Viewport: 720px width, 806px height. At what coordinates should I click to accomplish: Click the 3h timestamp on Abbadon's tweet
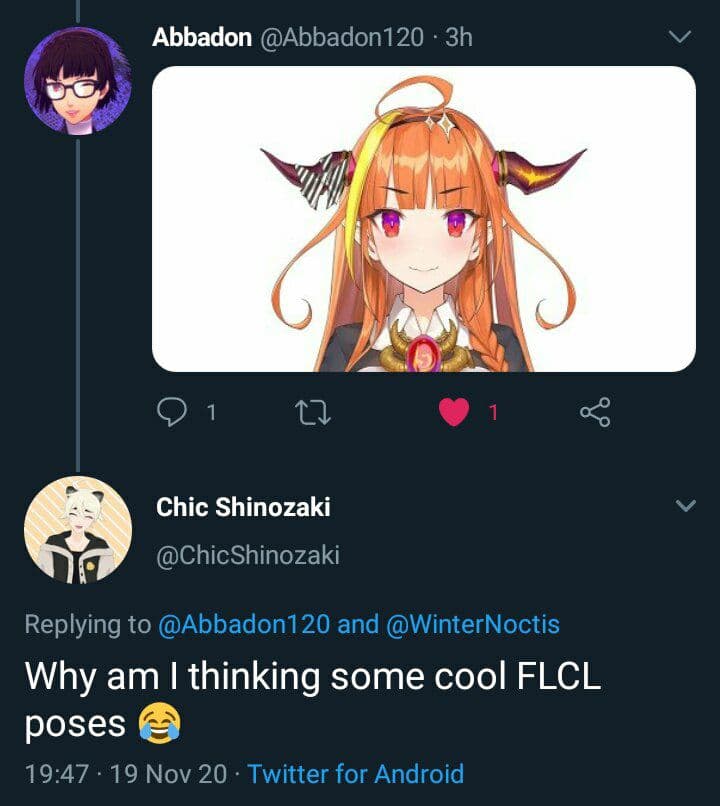(459, 37)
